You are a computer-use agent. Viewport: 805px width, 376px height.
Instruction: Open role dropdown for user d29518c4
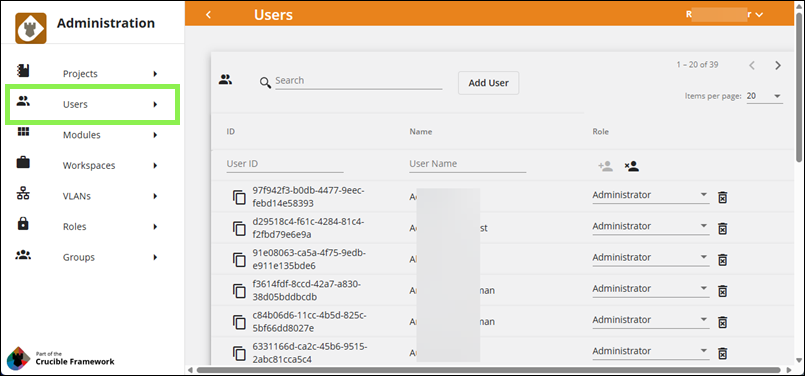[x=650, y=227]
